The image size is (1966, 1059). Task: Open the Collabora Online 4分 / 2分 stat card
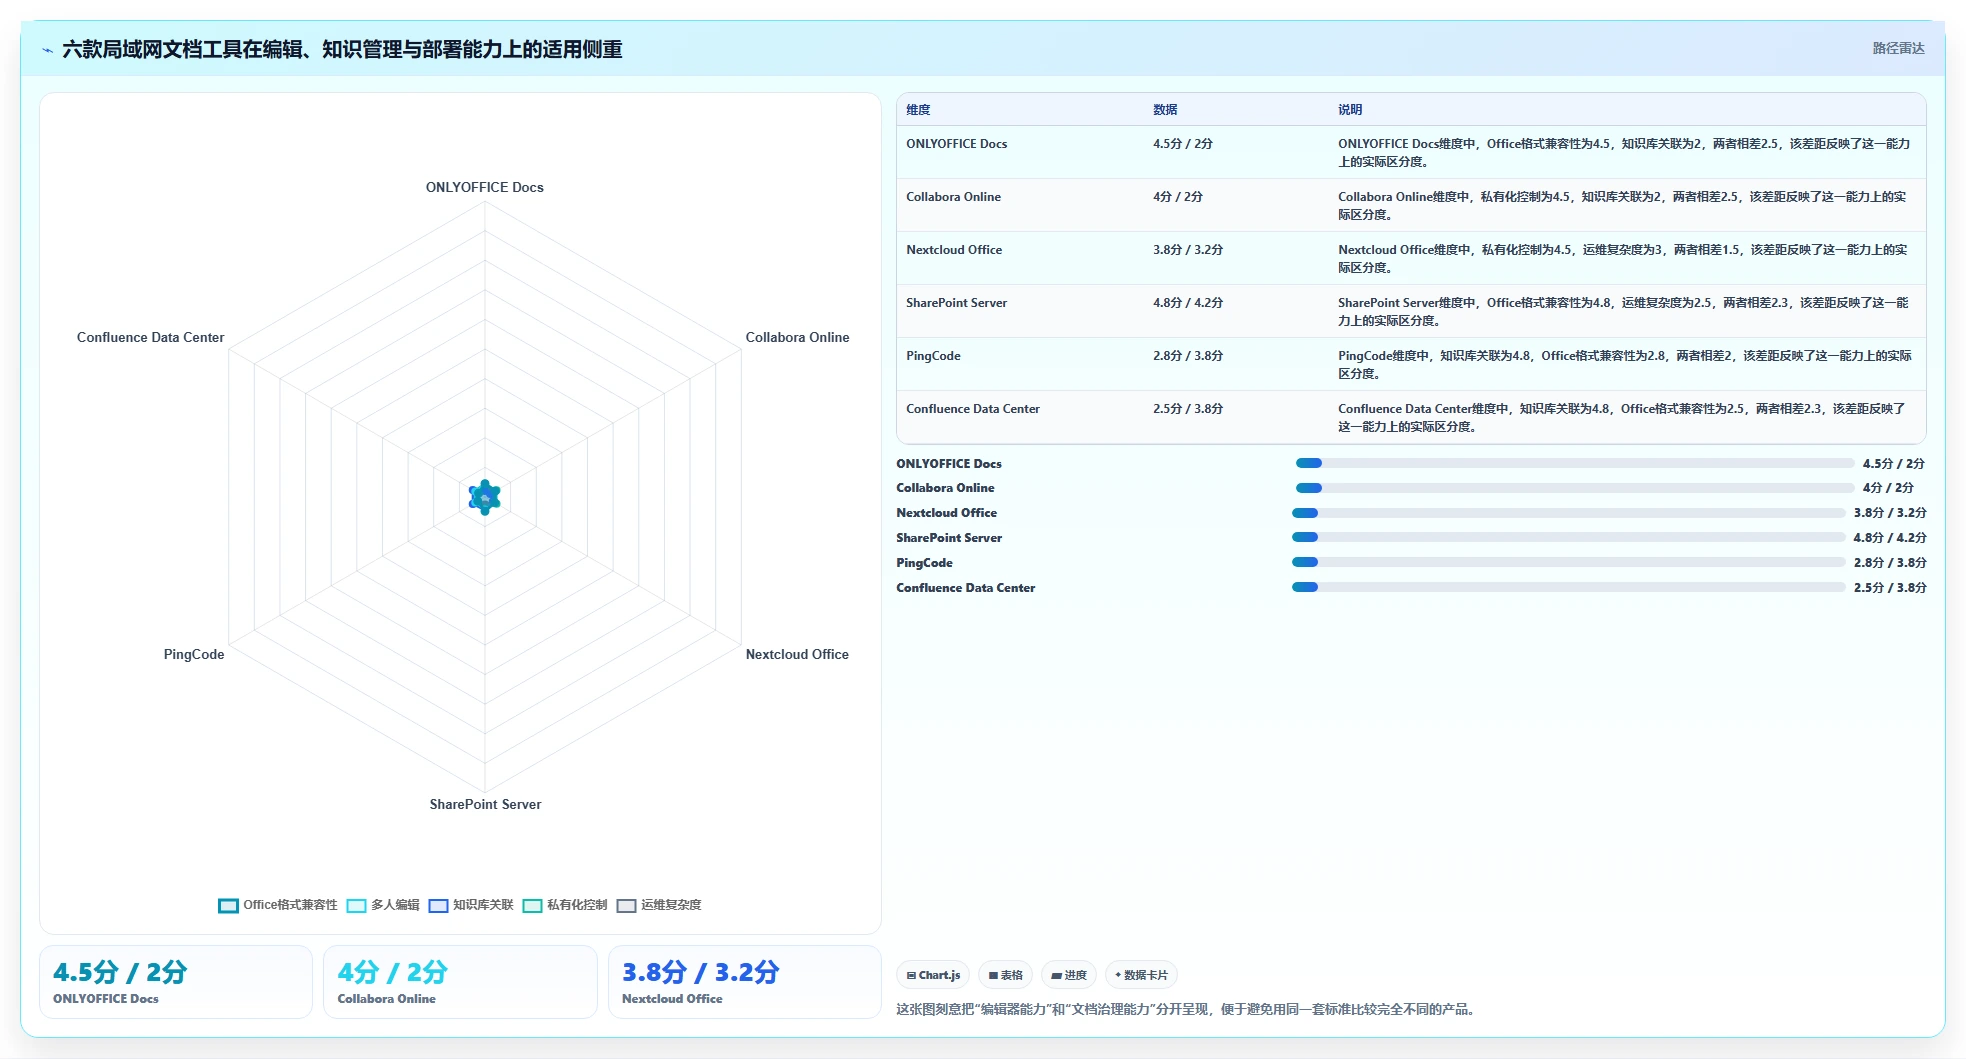460,982
